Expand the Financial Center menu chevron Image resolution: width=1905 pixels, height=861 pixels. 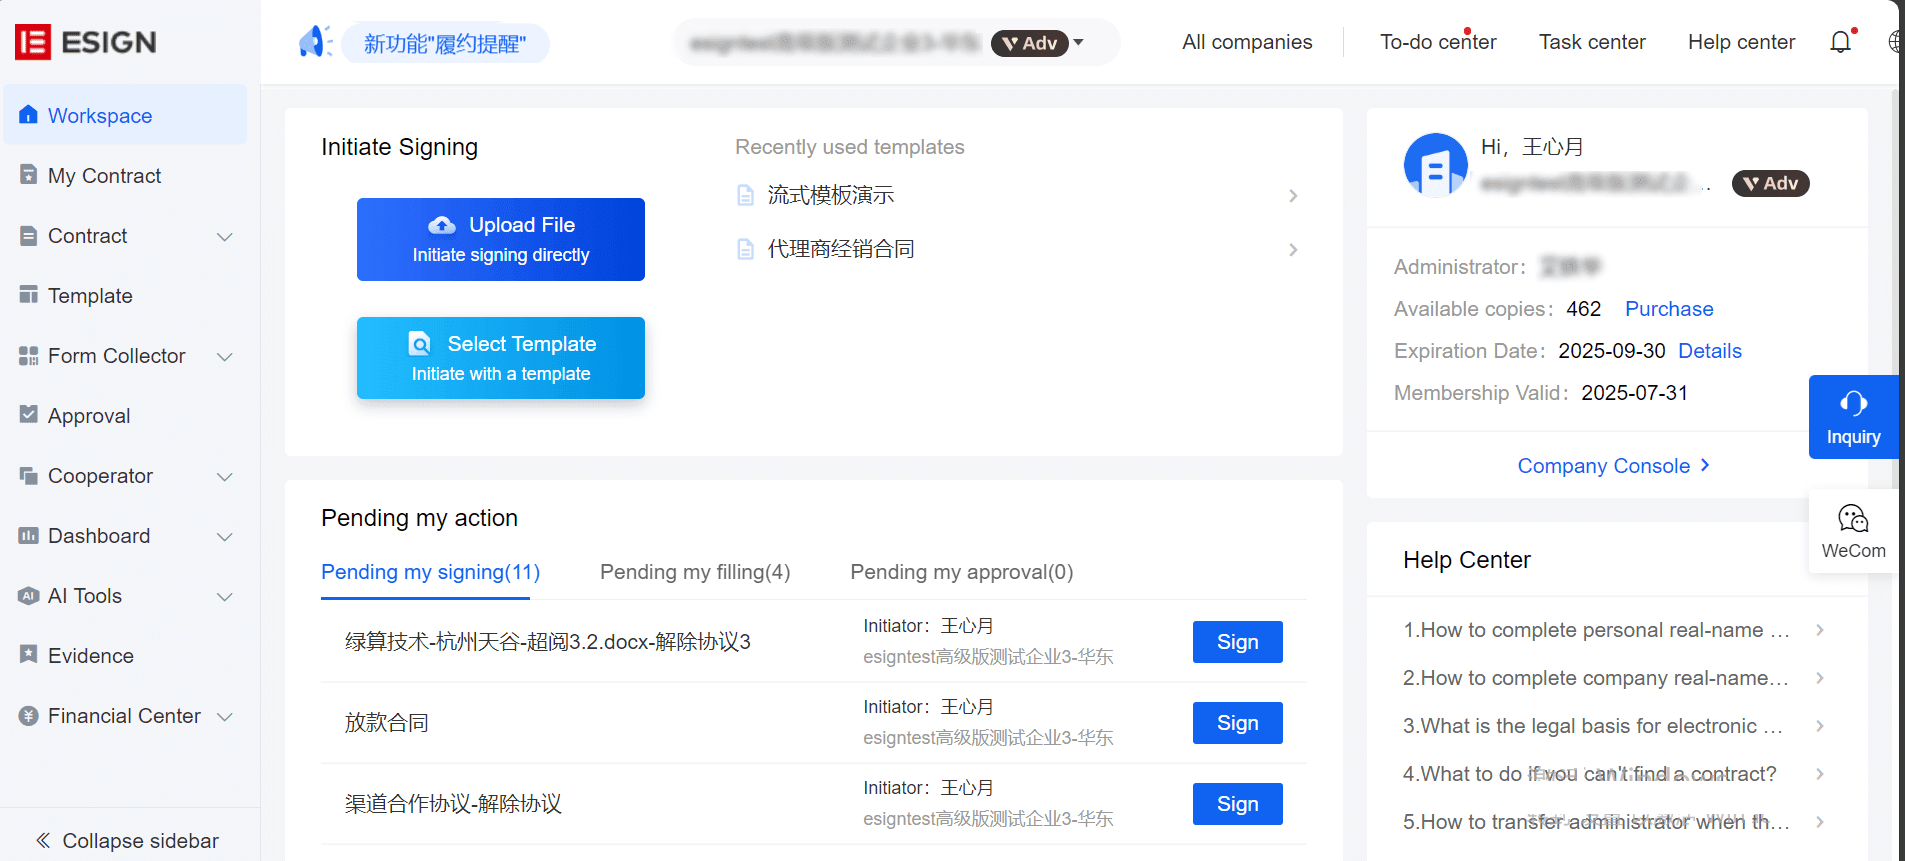[x=225, y=716]
